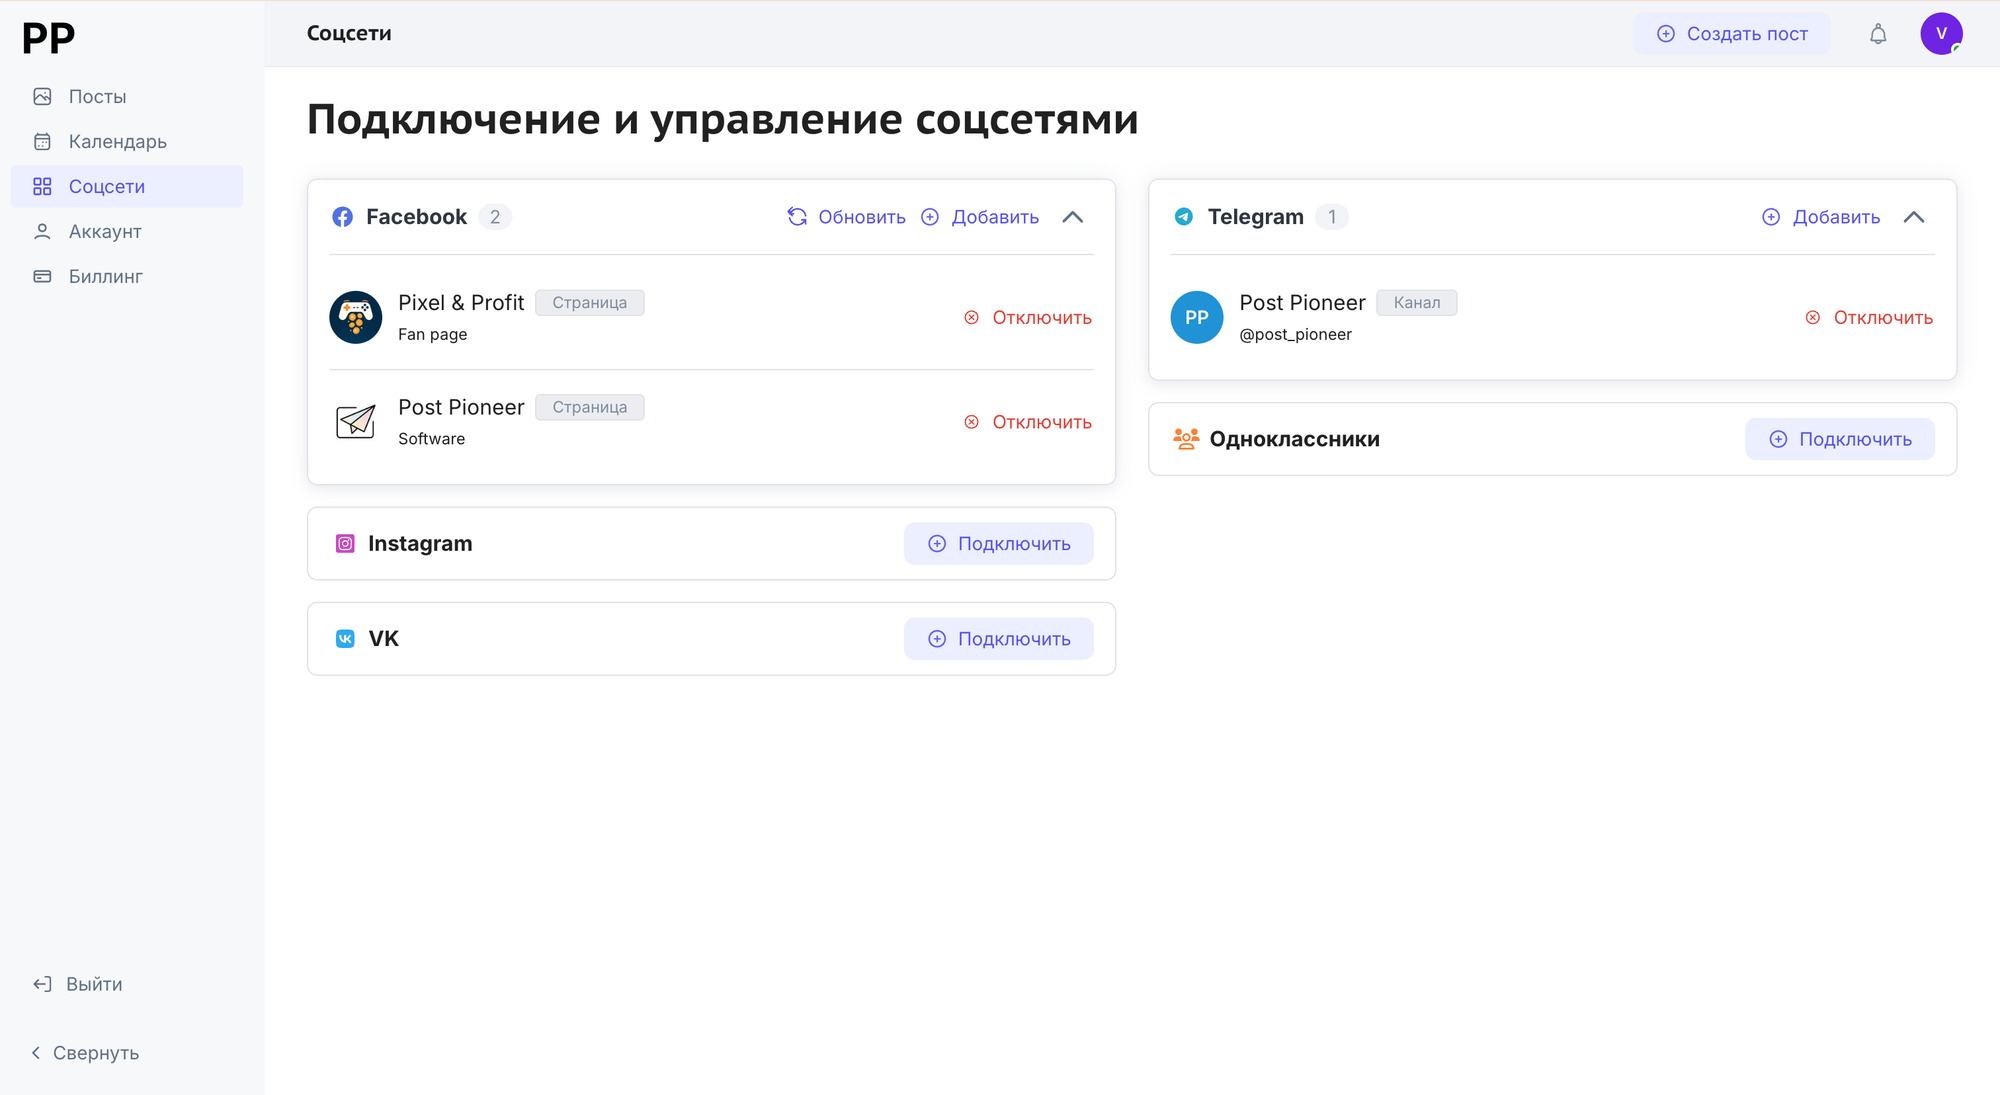Click the Pixel & Profit page avatar
This screenshot has height=1095, width=2000.
pos(355,317)
